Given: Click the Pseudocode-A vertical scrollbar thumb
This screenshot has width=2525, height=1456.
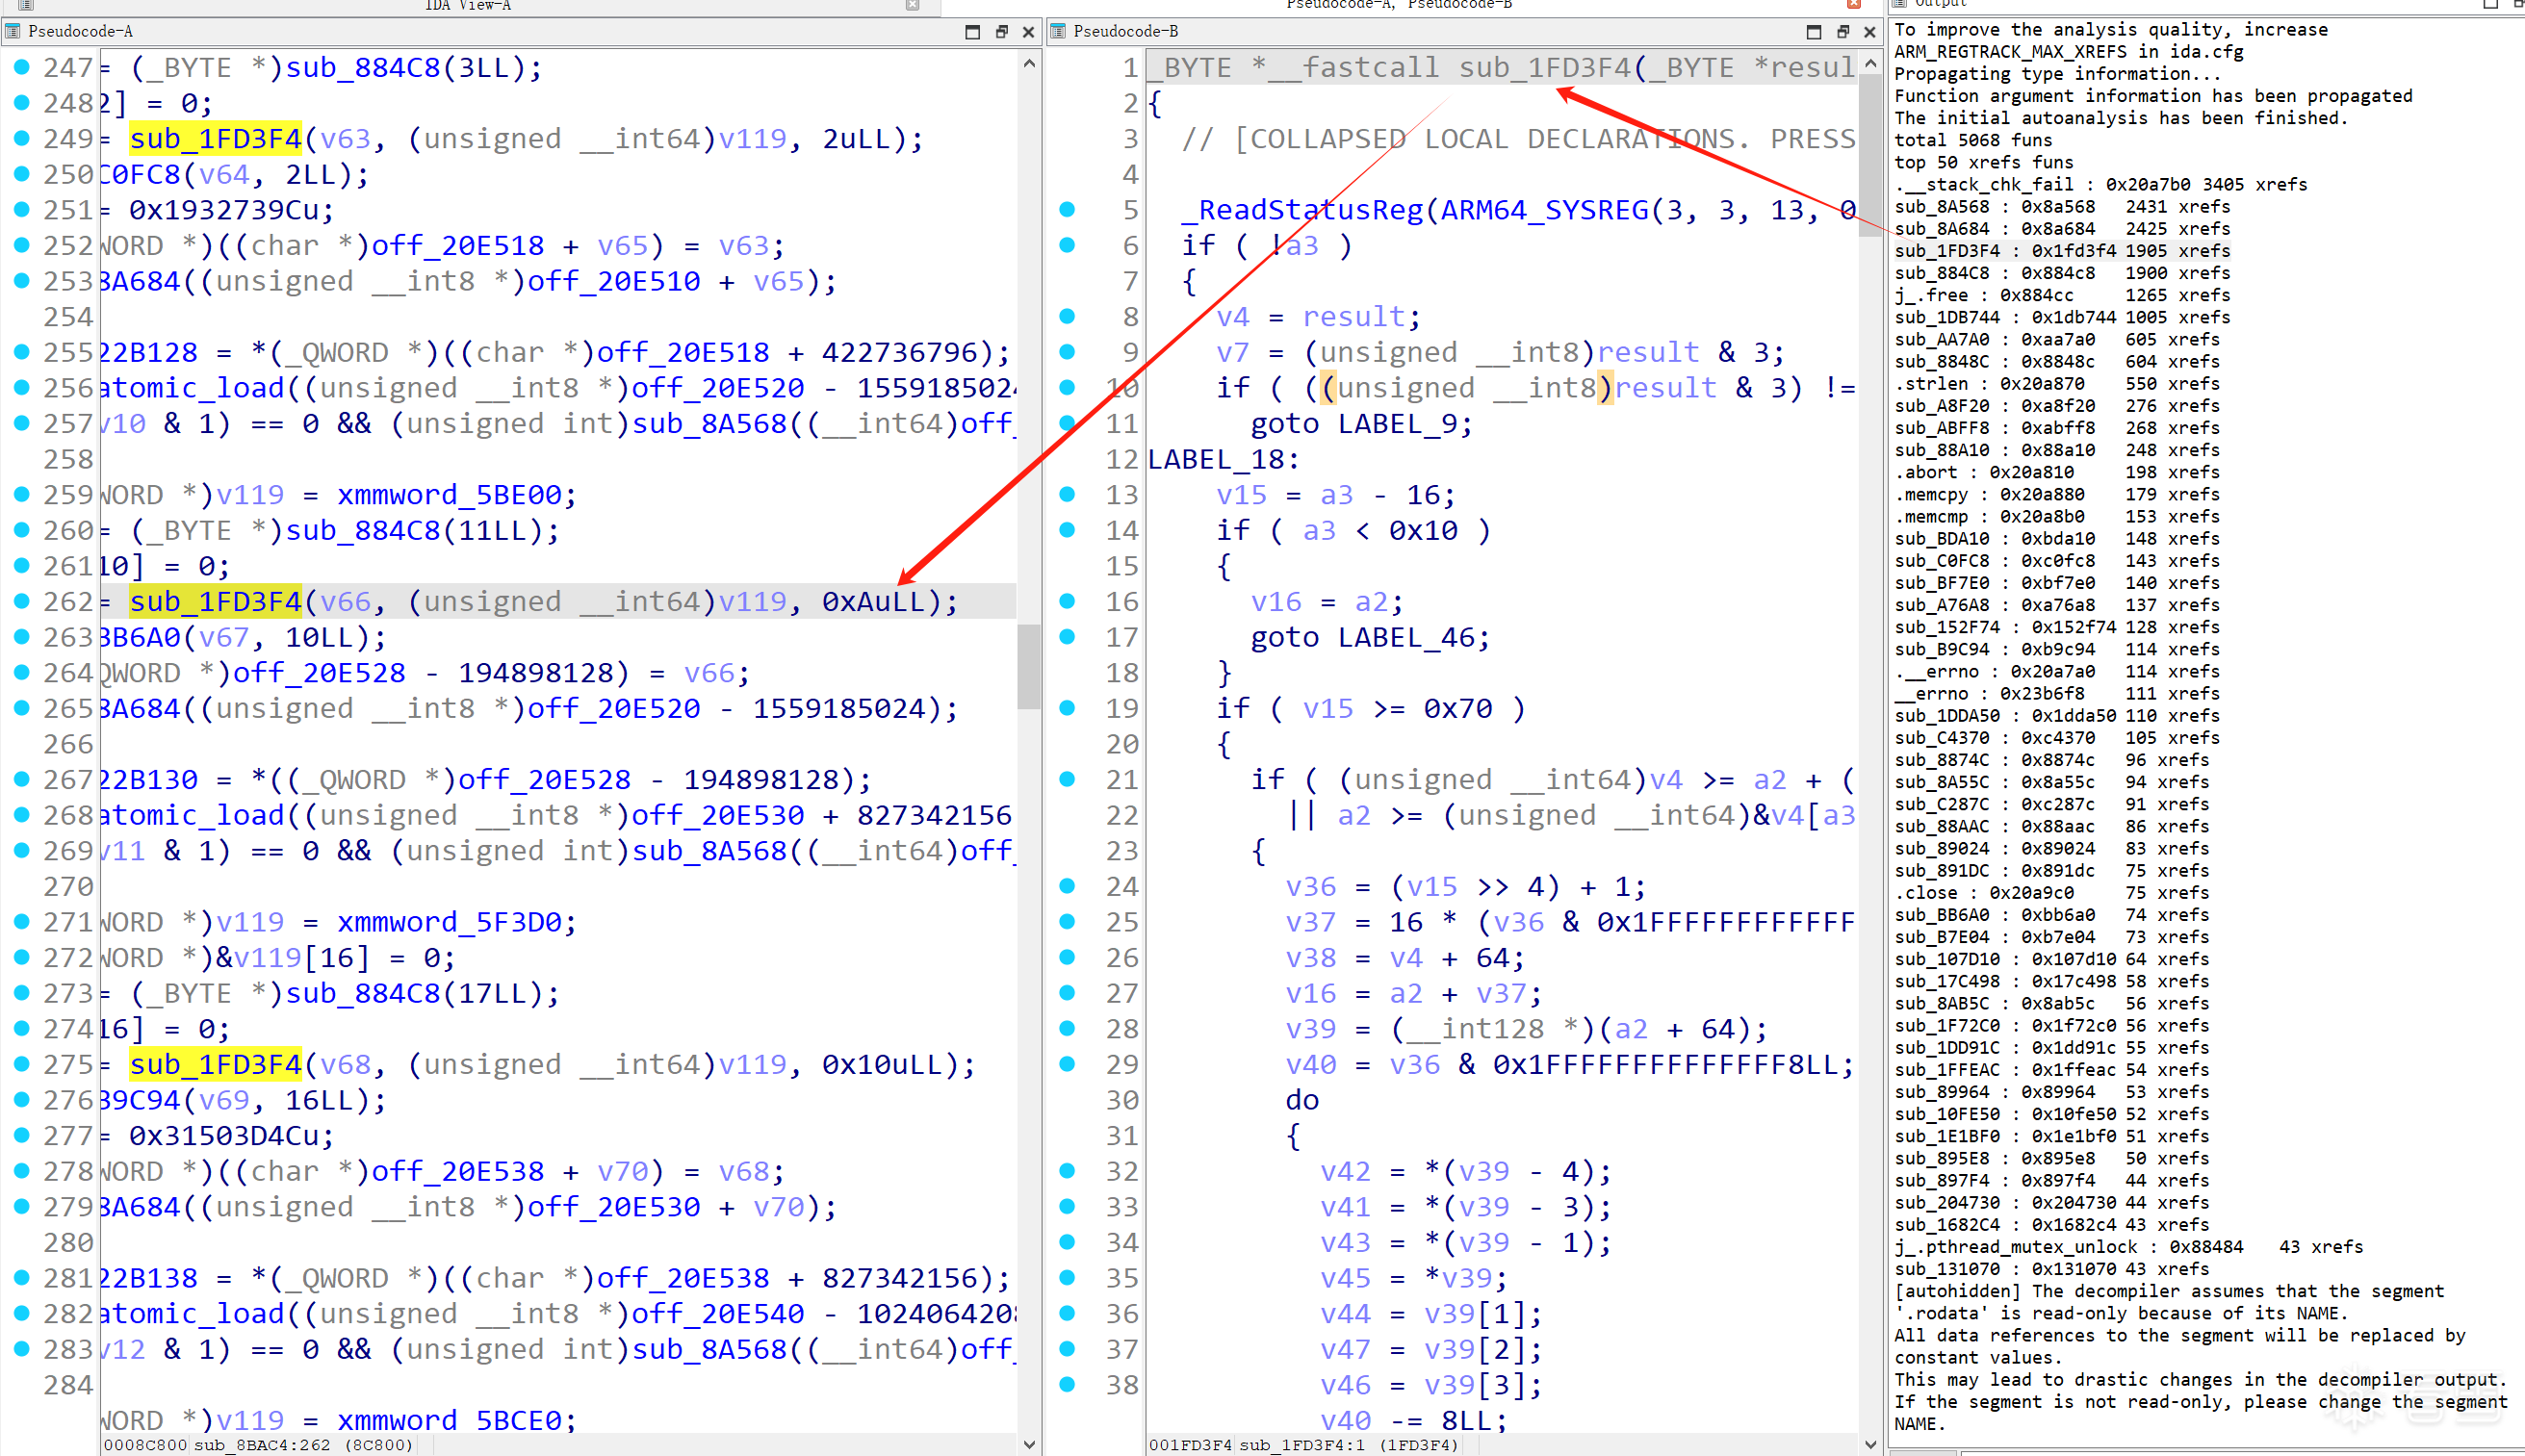Looking at the screenshot, I should (x=1028, y=665).
